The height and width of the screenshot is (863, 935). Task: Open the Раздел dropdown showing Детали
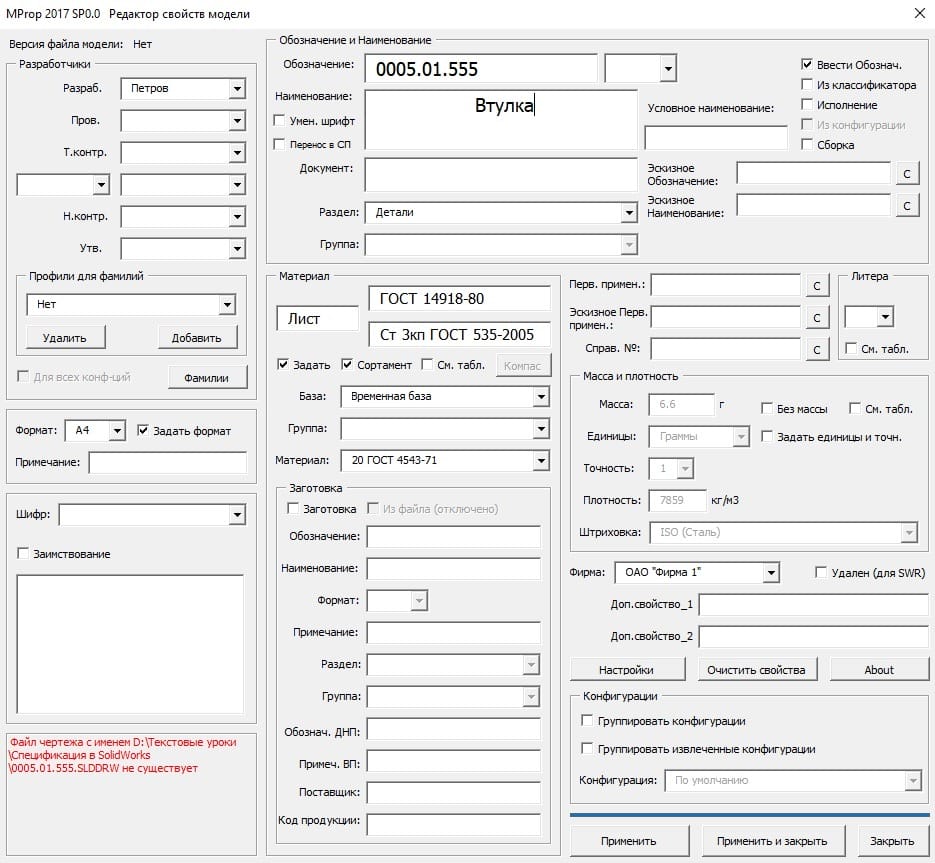[x=629, y=212]
